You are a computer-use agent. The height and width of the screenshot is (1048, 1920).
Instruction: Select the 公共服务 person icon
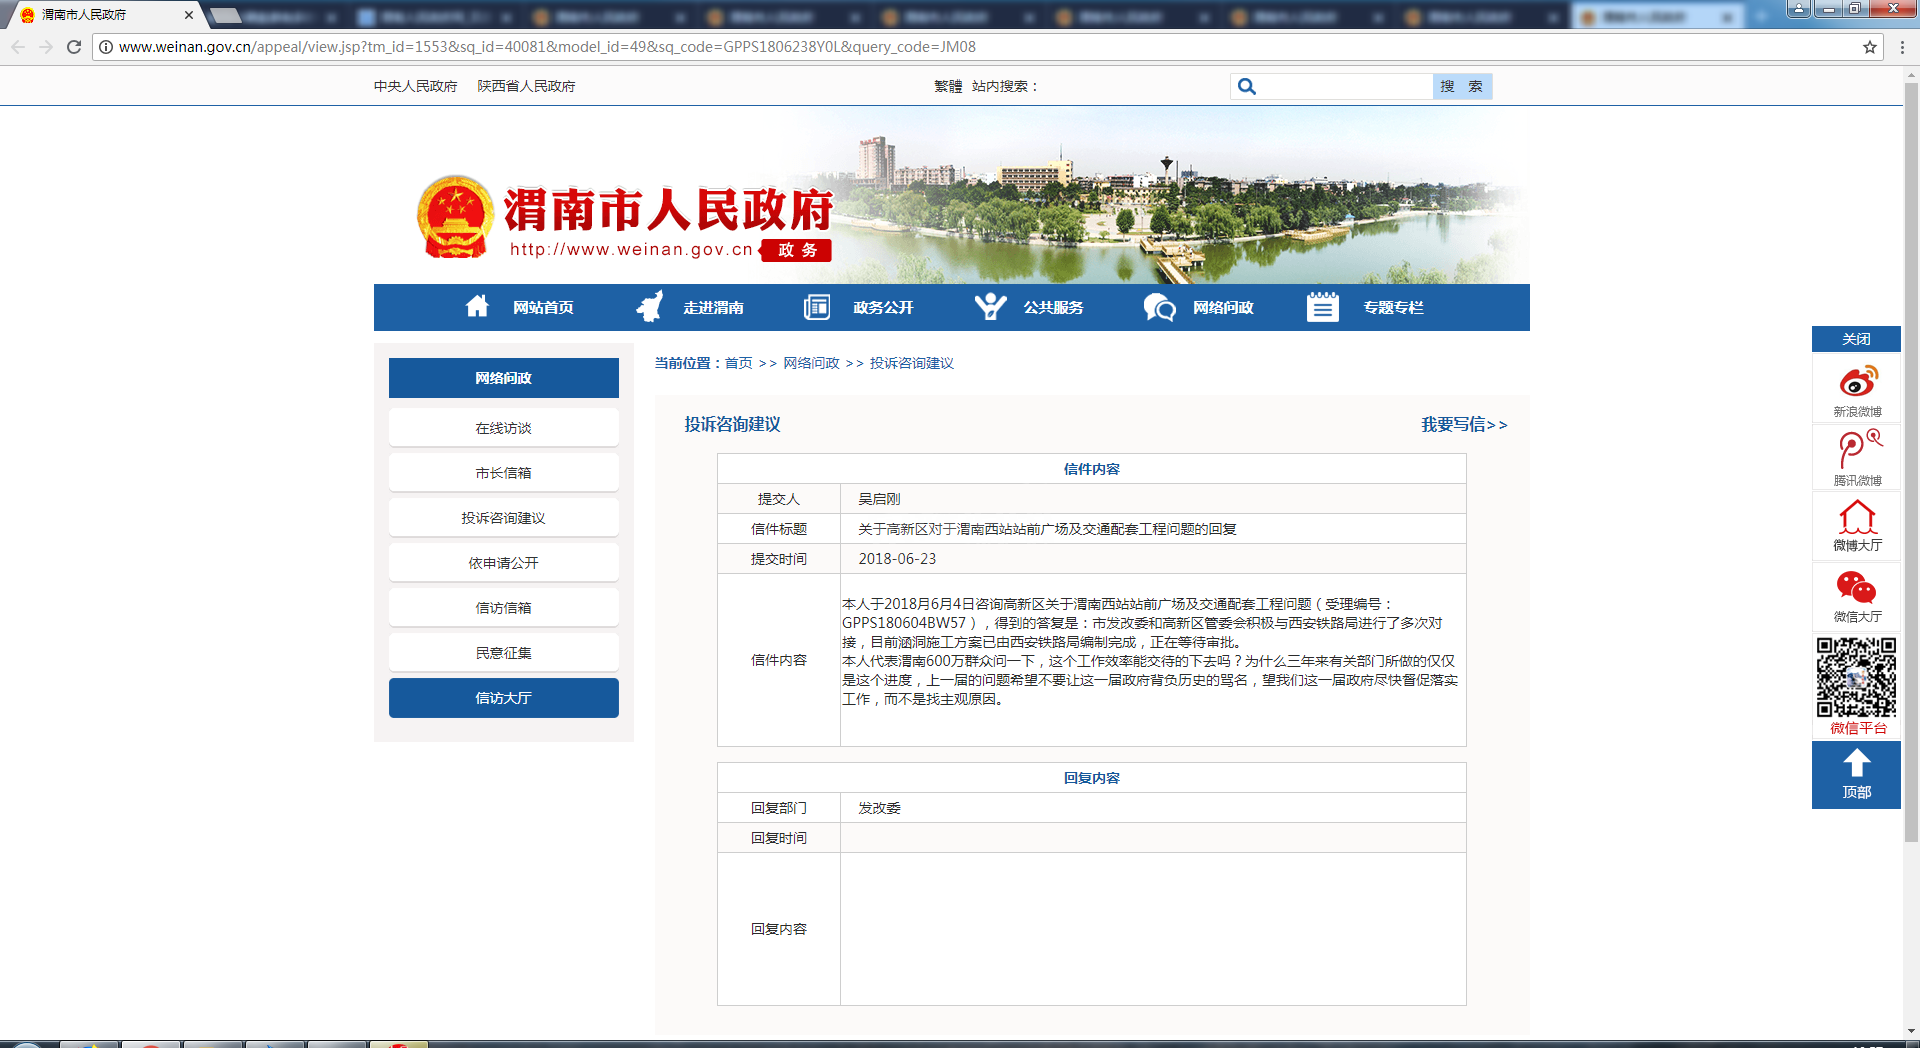click(990, 307)
